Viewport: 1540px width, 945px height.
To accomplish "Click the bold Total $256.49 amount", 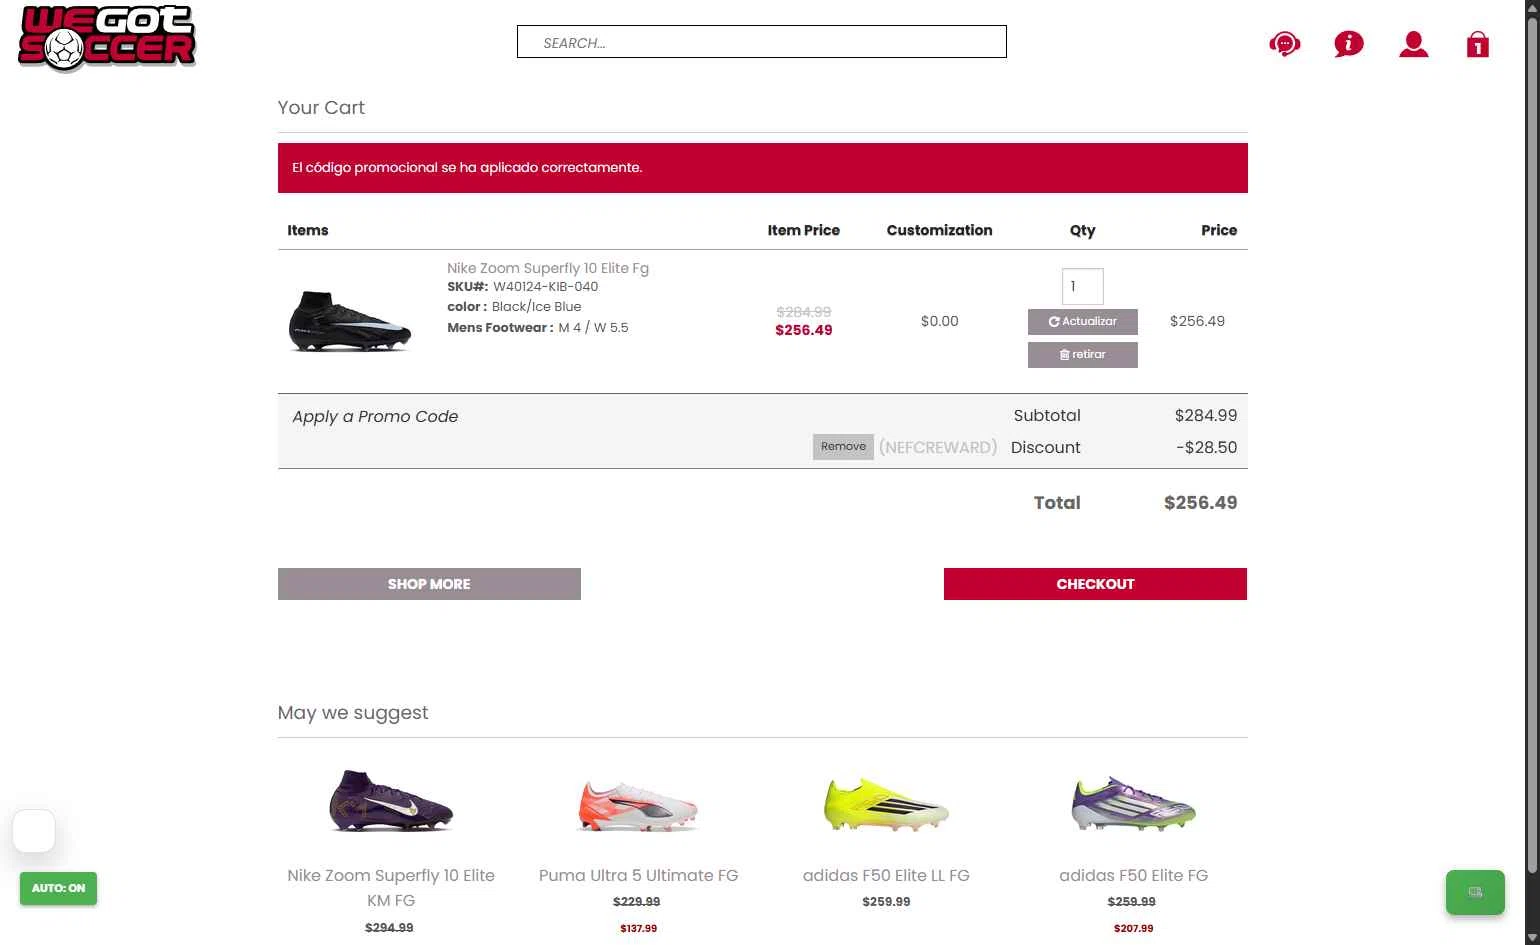I will point(1200,503).
